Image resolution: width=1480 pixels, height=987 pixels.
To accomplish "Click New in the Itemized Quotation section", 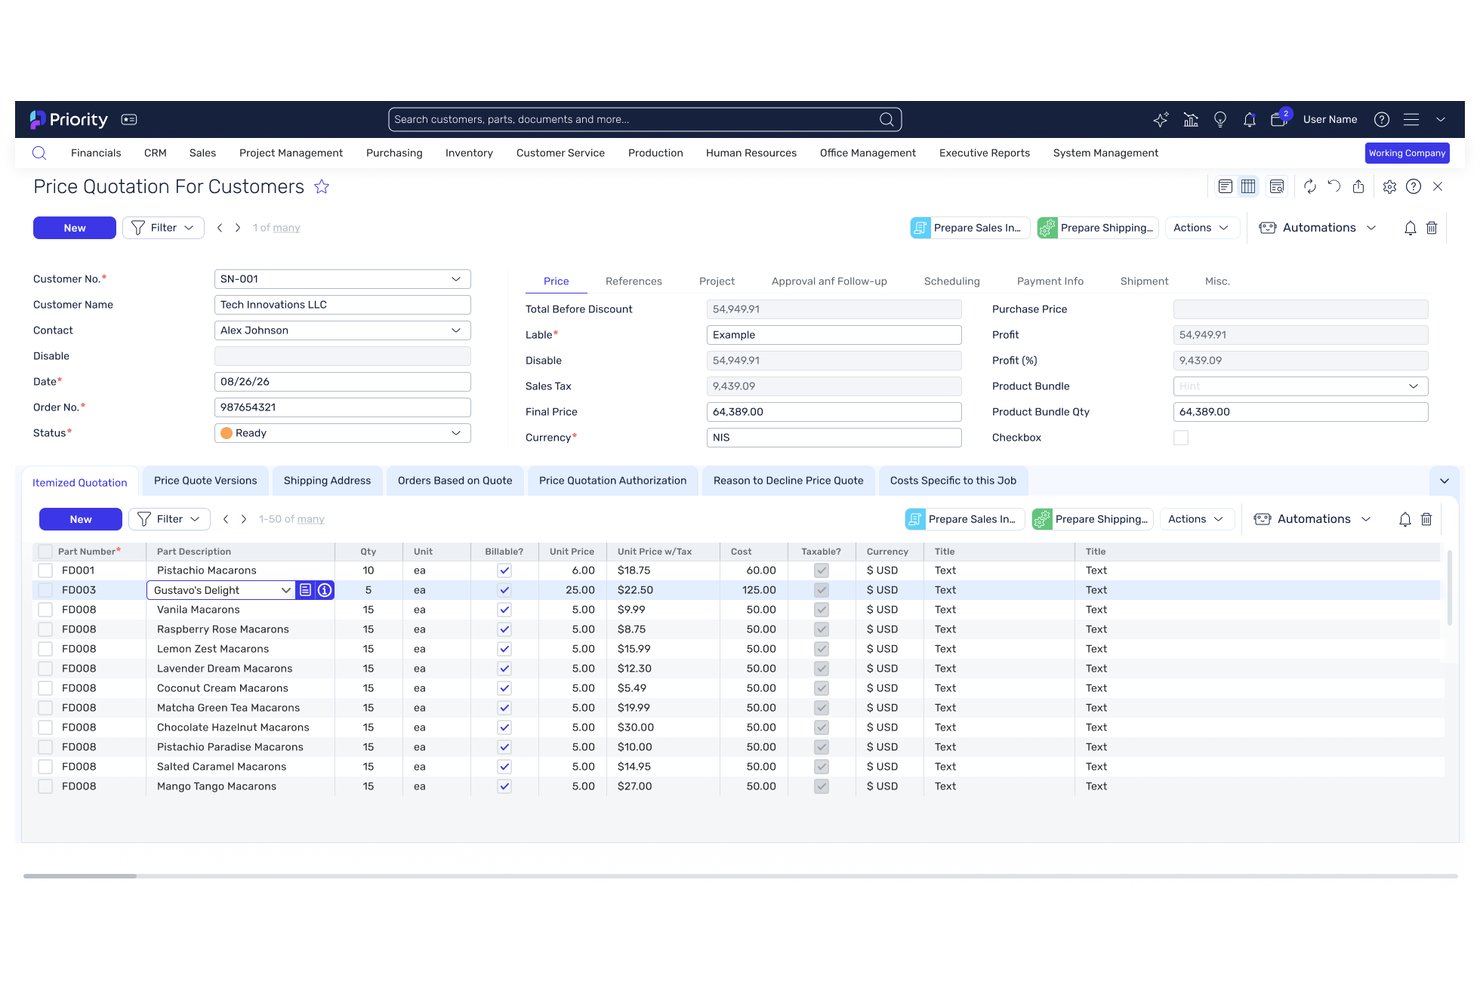I will (80, 519).
